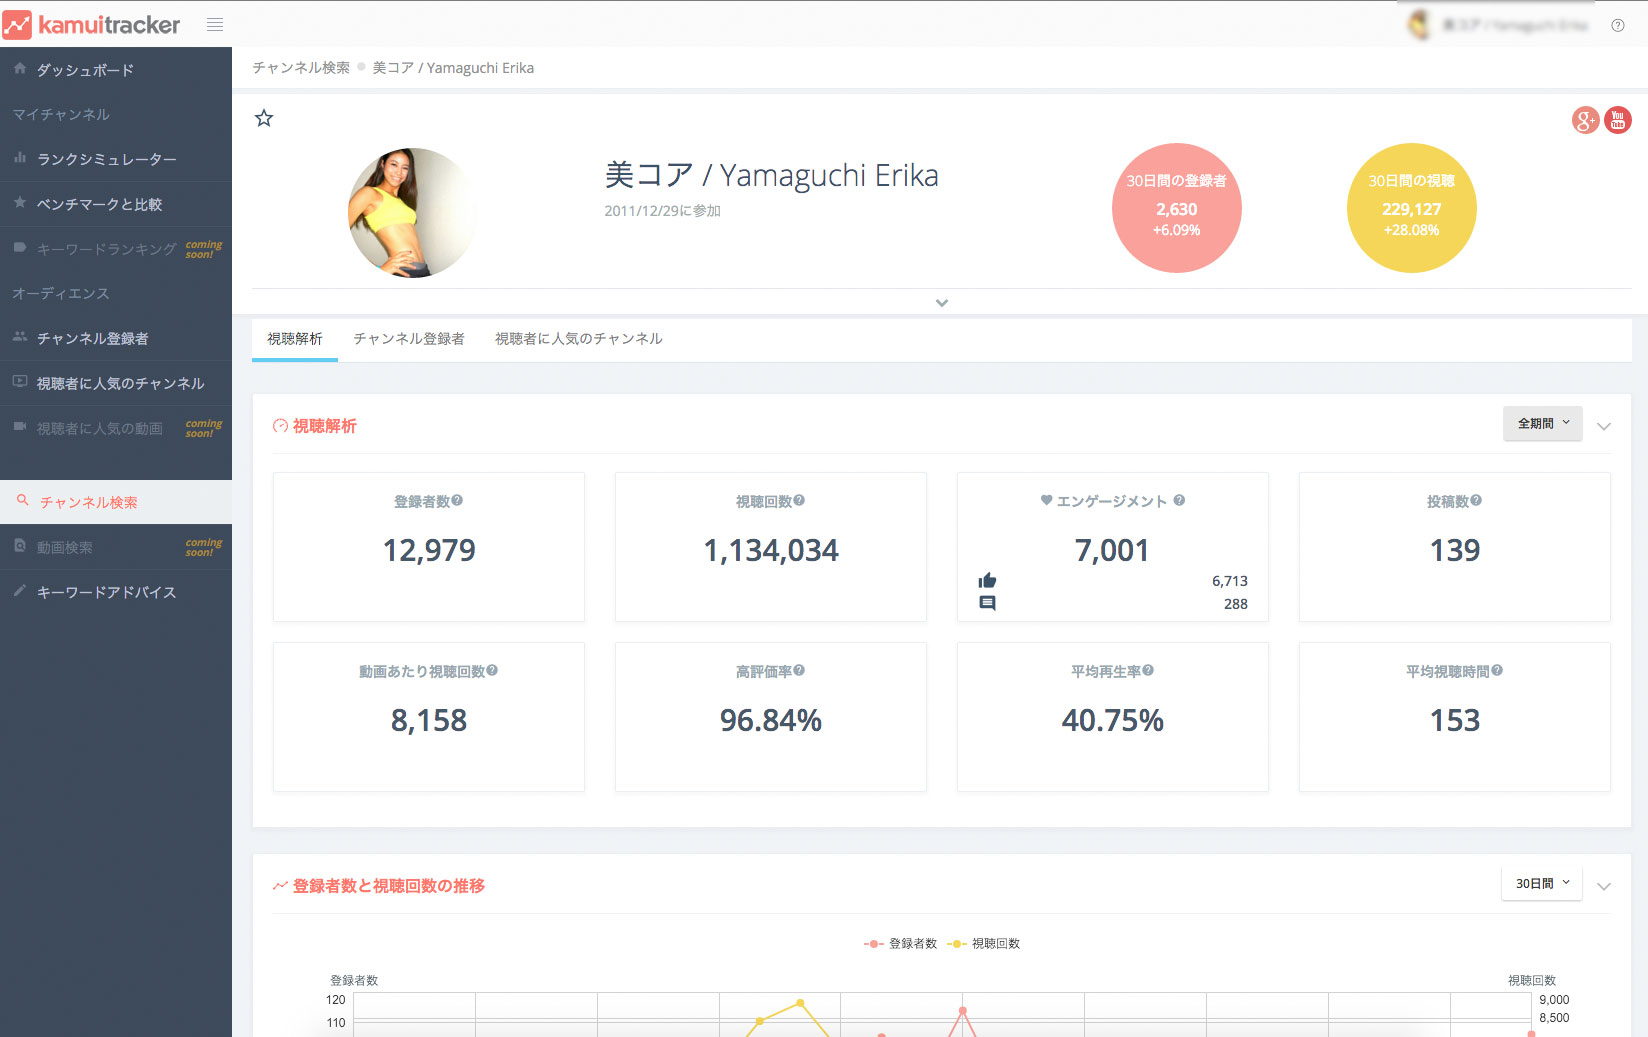Click the チャンネル検索 breadcrumb link
1648x1037 pixels.
301,68
